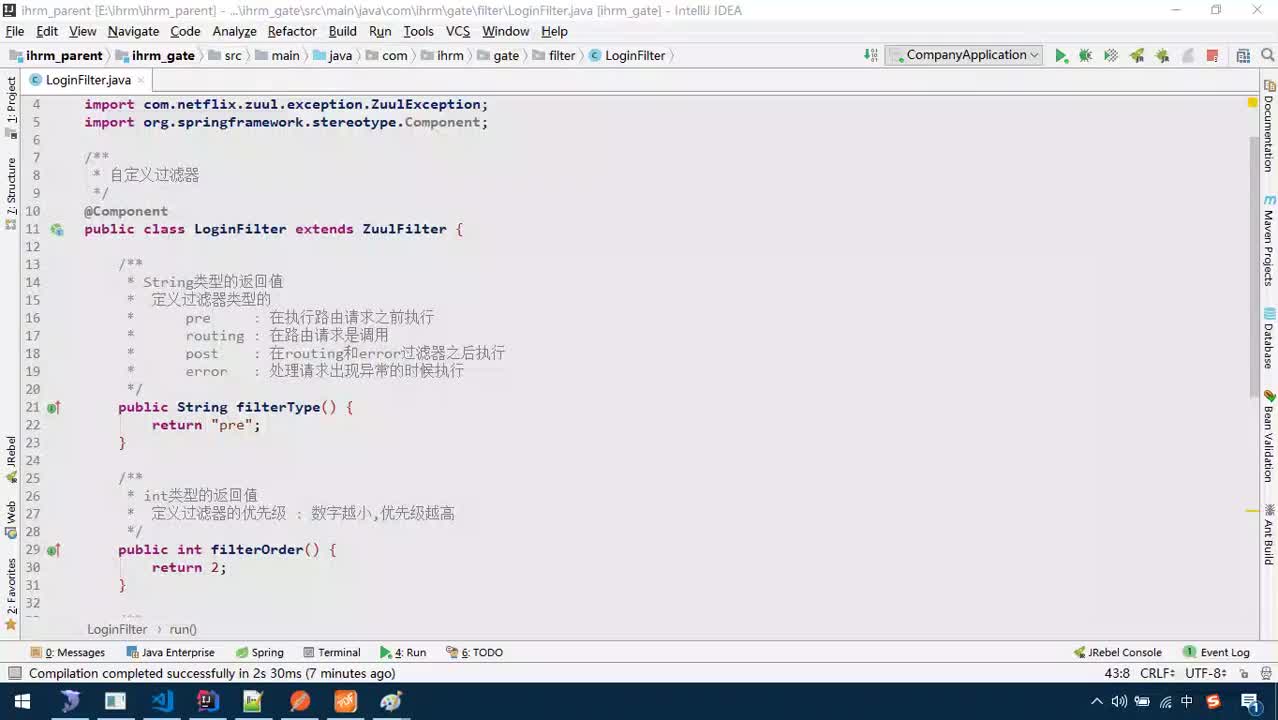Click the editor vertical scrollbar
1278x720 pixels.
pyautogui.click(x=1255, y=269)
